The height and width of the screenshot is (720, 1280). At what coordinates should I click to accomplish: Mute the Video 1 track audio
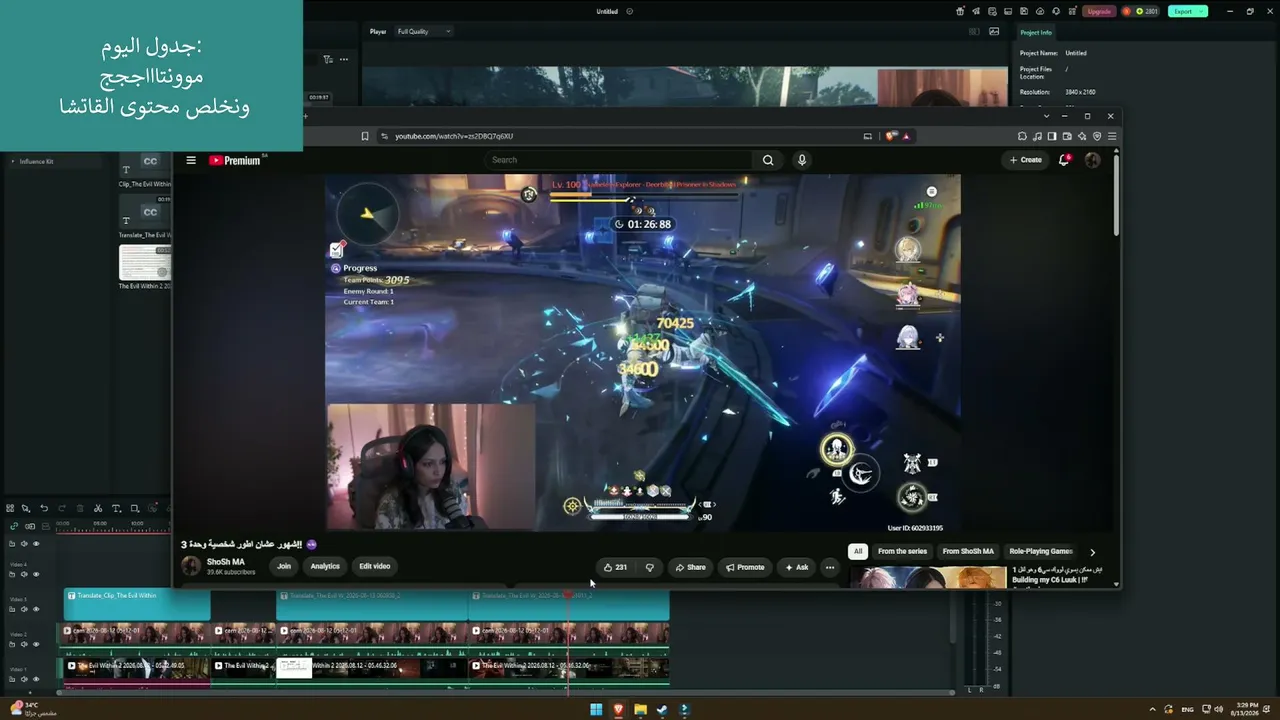24,679
